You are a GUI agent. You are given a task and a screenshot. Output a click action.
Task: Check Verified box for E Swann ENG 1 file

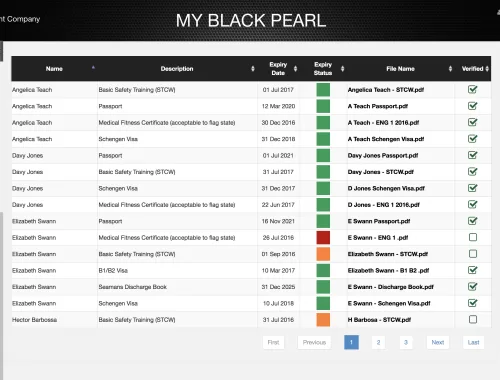(473, 237)
